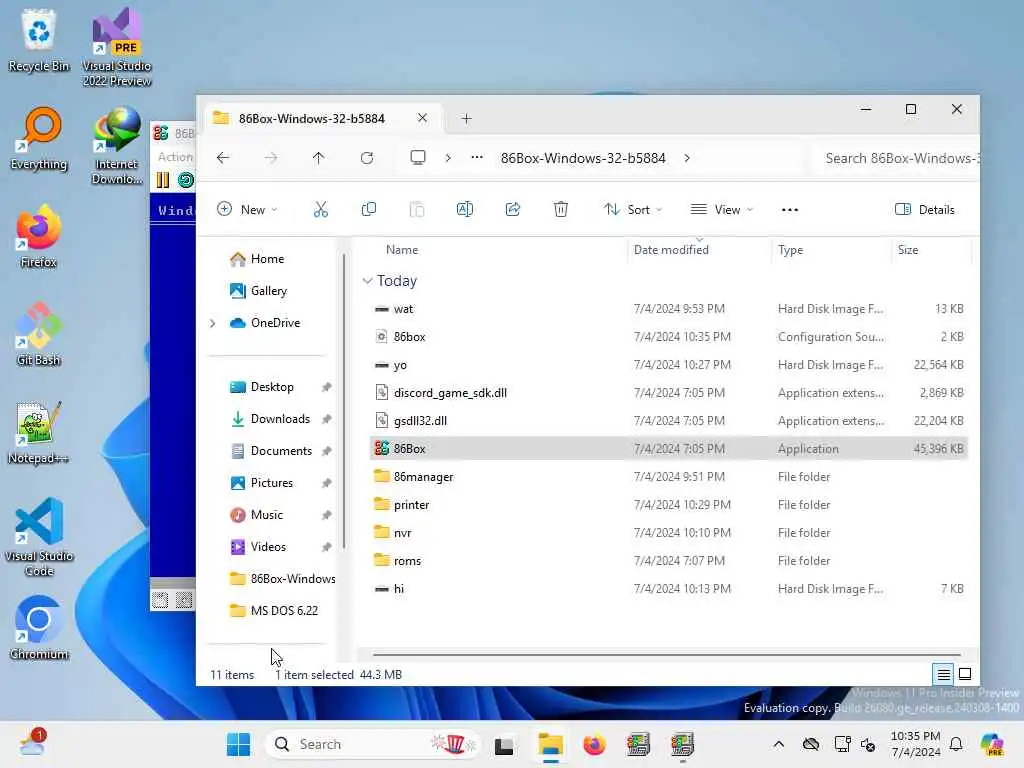
Task: Click the This PC monitor icon in address bar
Action: [417, 158]
